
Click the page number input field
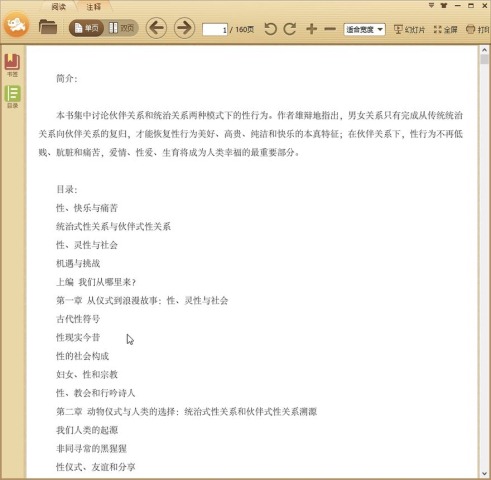point(215,29)
